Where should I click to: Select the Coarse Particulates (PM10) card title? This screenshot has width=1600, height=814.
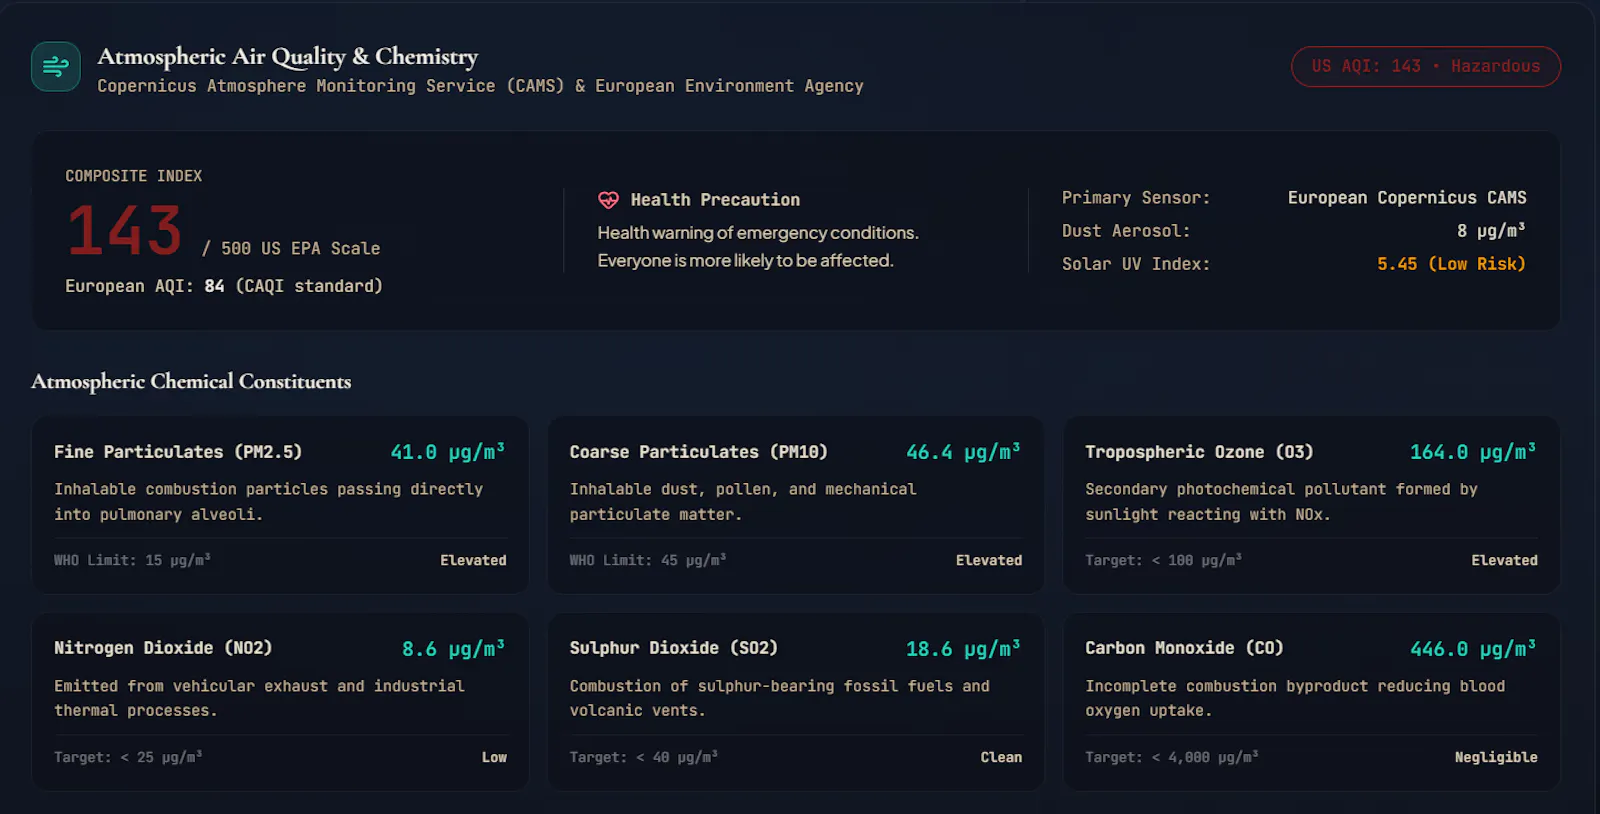click(699, 452)
